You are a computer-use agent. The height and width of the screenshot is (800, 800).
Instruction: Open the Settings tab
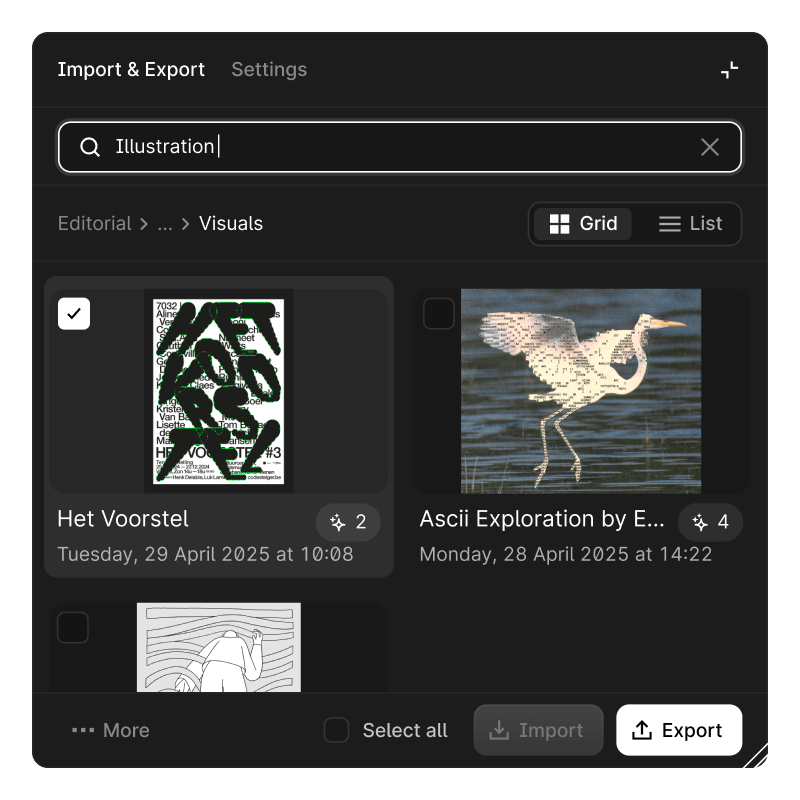pos(269,69)
